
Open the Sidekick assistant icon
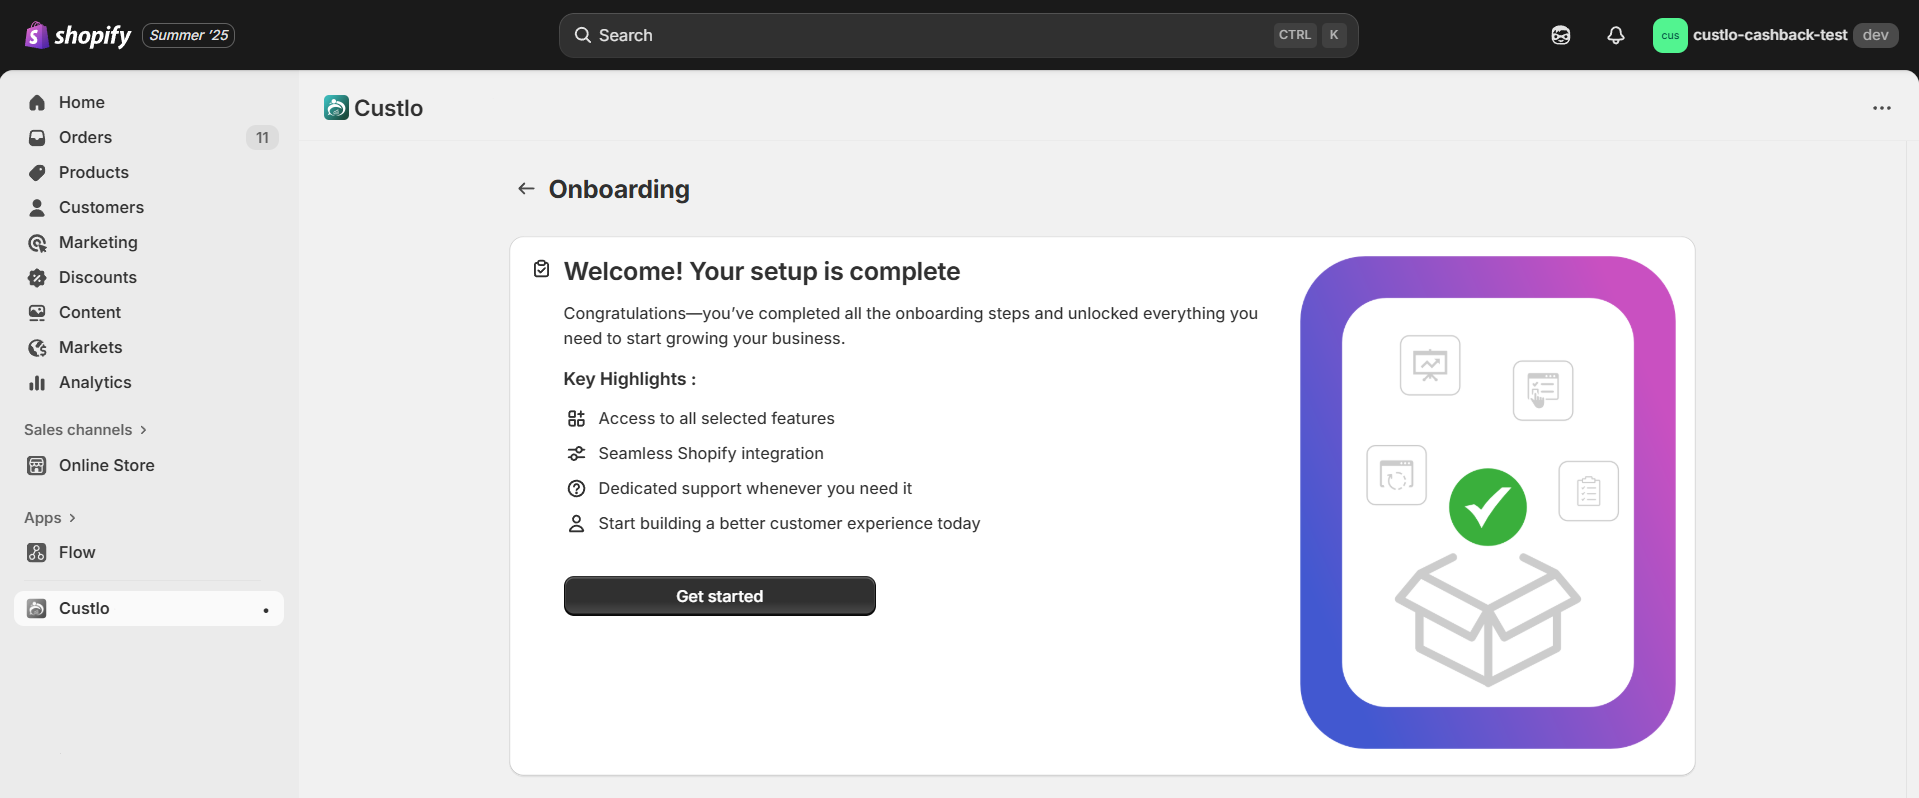(x=1561, y=35)
